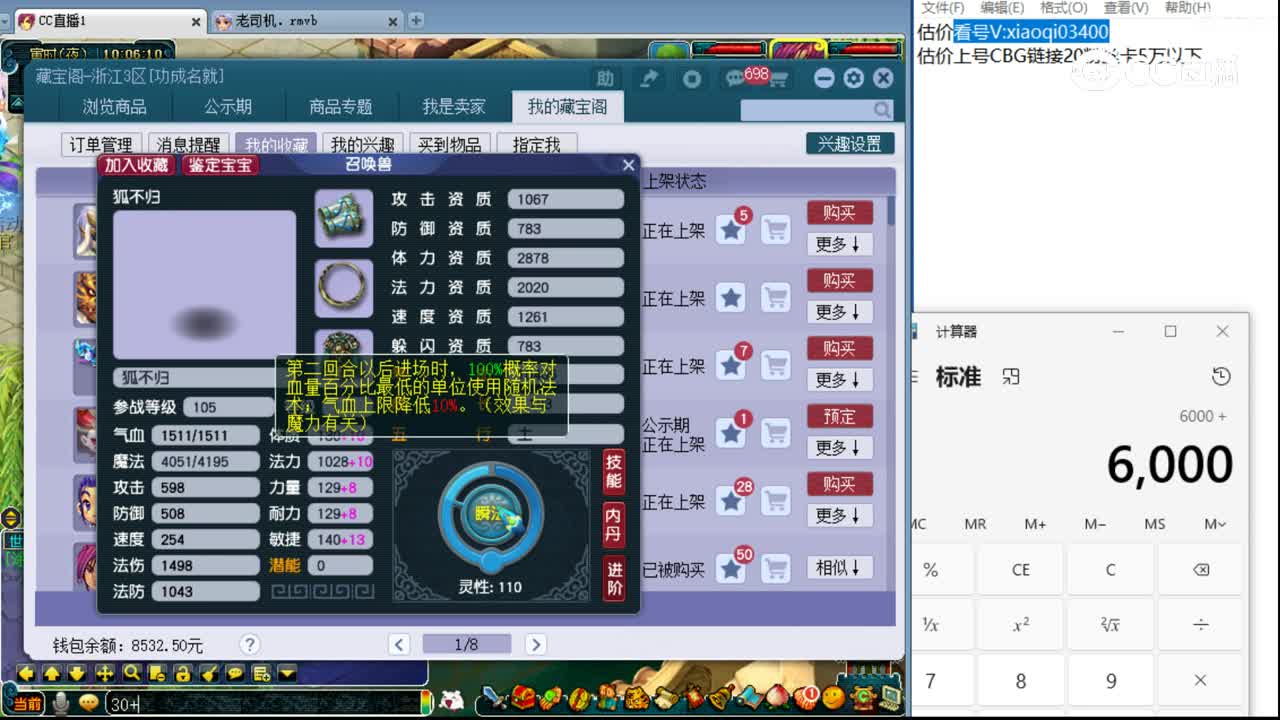1280x720 pixels.
Task: Click Calculator keep-on-top icon beside 标准
Action: click(x=1011, y=377)
